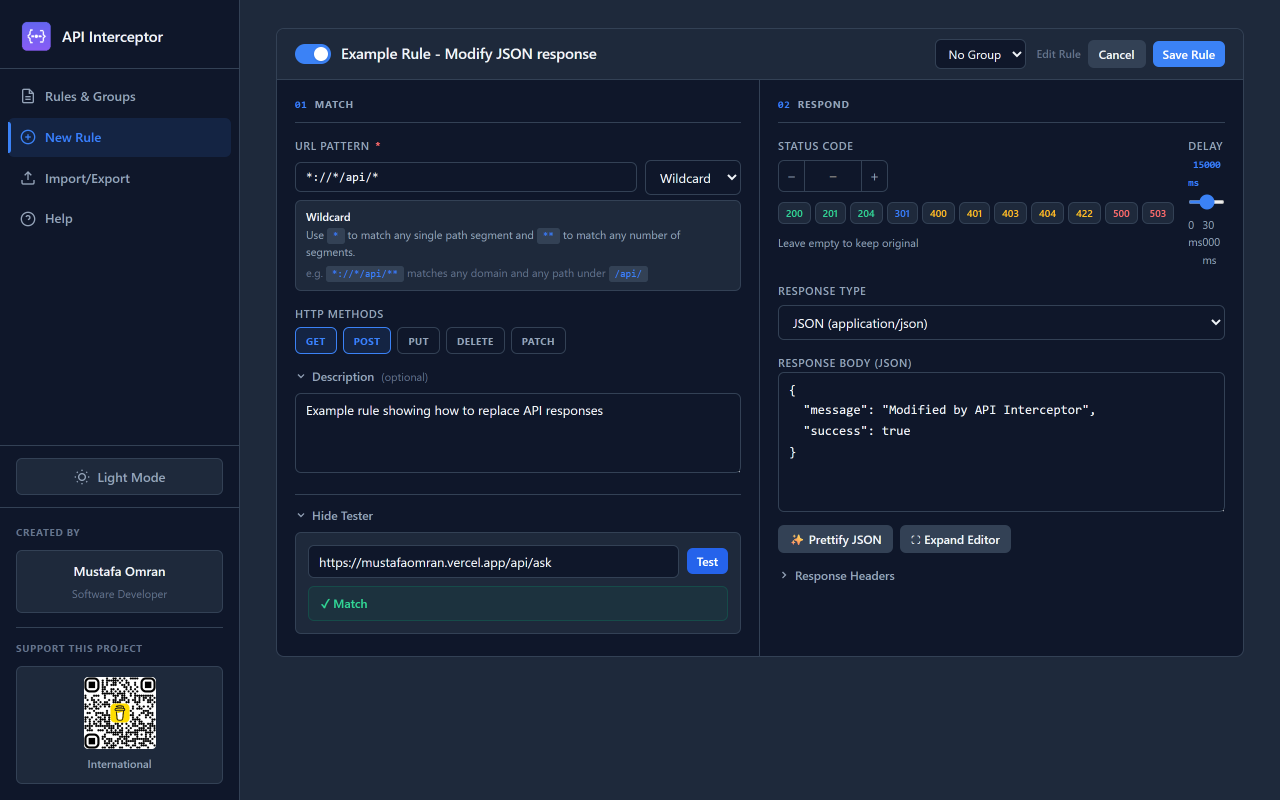Click the sparkle icon on Prettify JSON
The width and height of the screenshot is (1280, 800).
click(x=797, y=540)
